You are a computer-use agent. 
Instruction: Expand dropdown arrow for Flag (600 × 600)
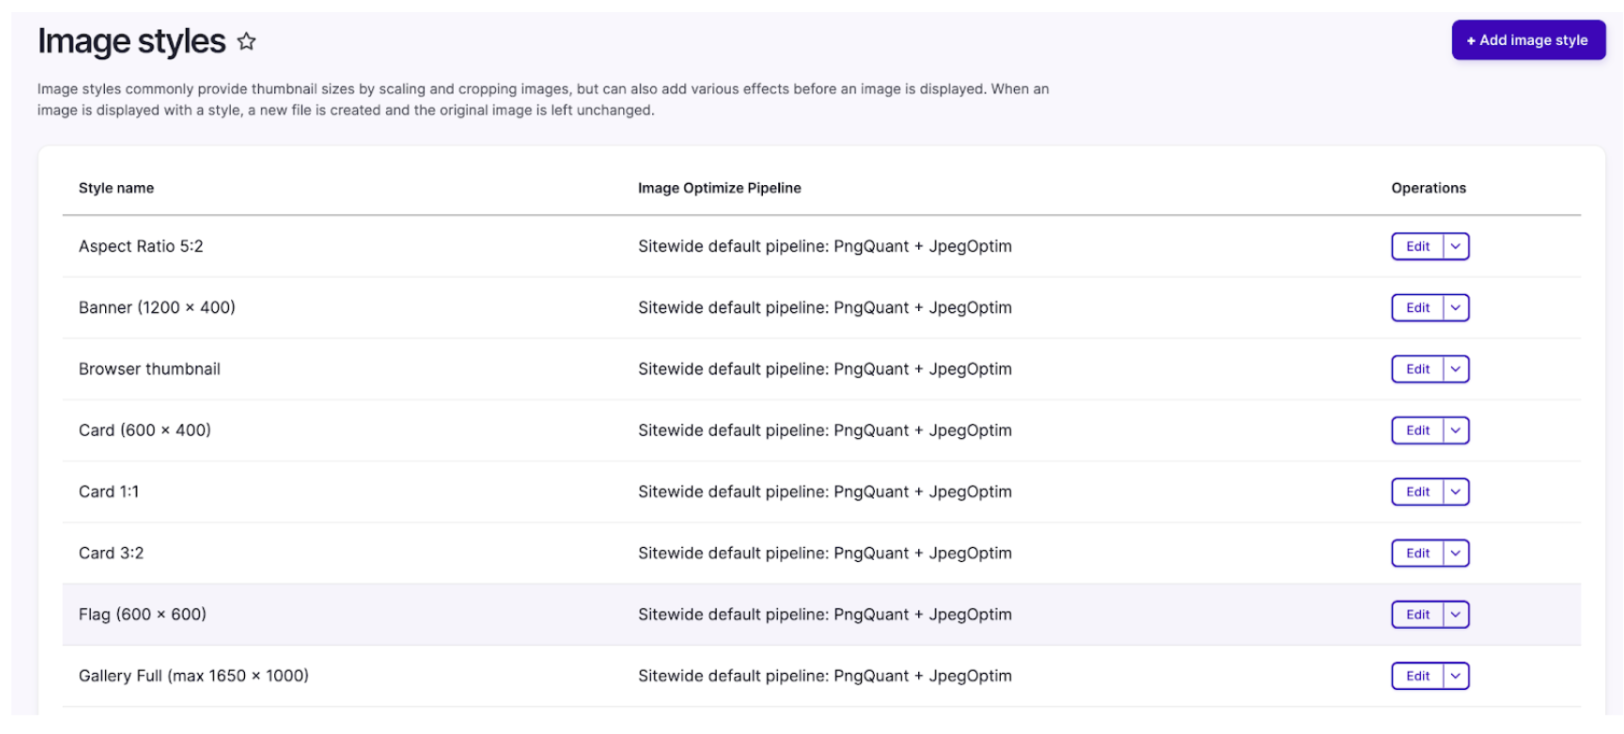click(1456, 615)
